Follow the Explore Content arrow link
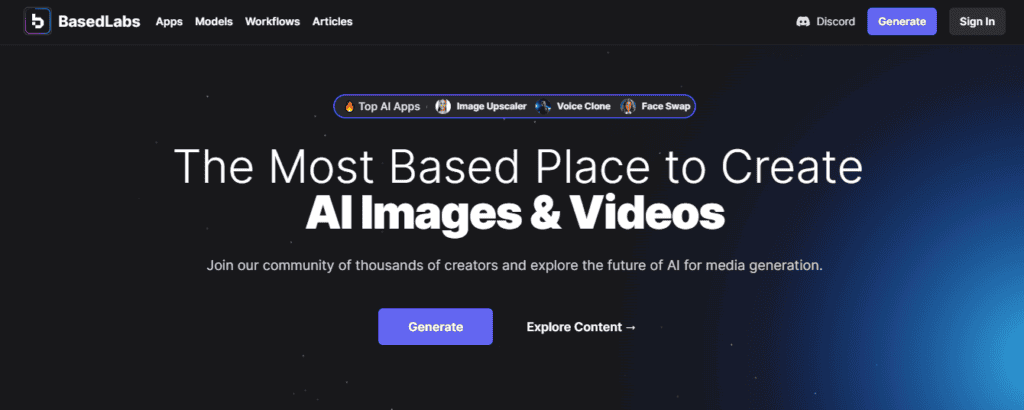 coord(581,327)
